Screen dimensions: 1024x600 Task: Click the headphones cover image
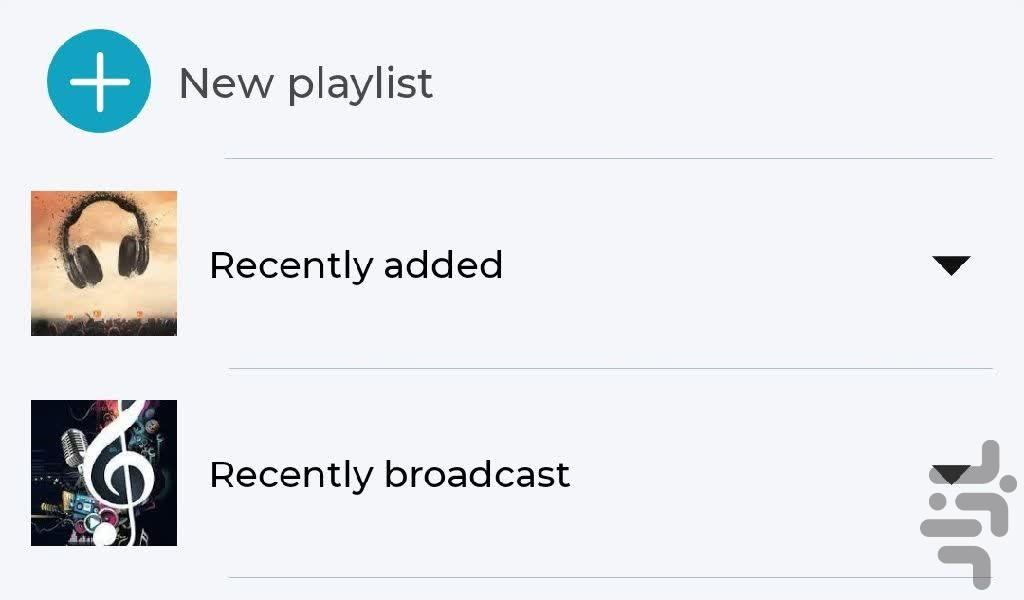tap(104, 263)
